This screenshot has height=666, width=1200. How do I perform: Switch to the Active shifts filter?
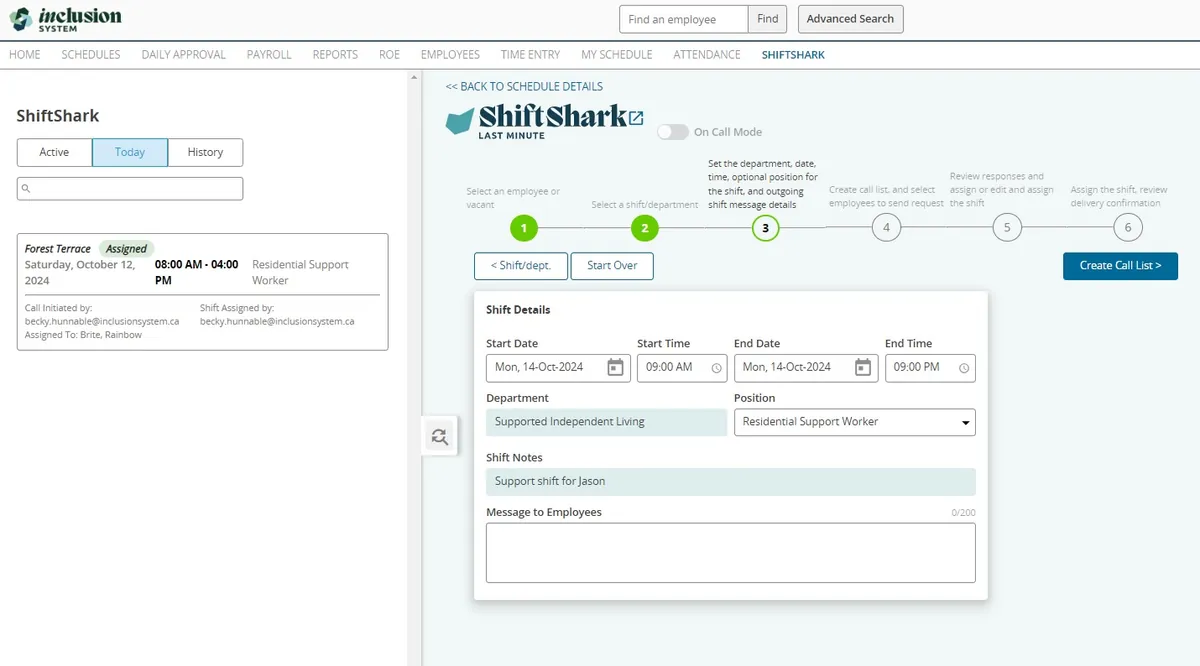(x=54, y=152)
